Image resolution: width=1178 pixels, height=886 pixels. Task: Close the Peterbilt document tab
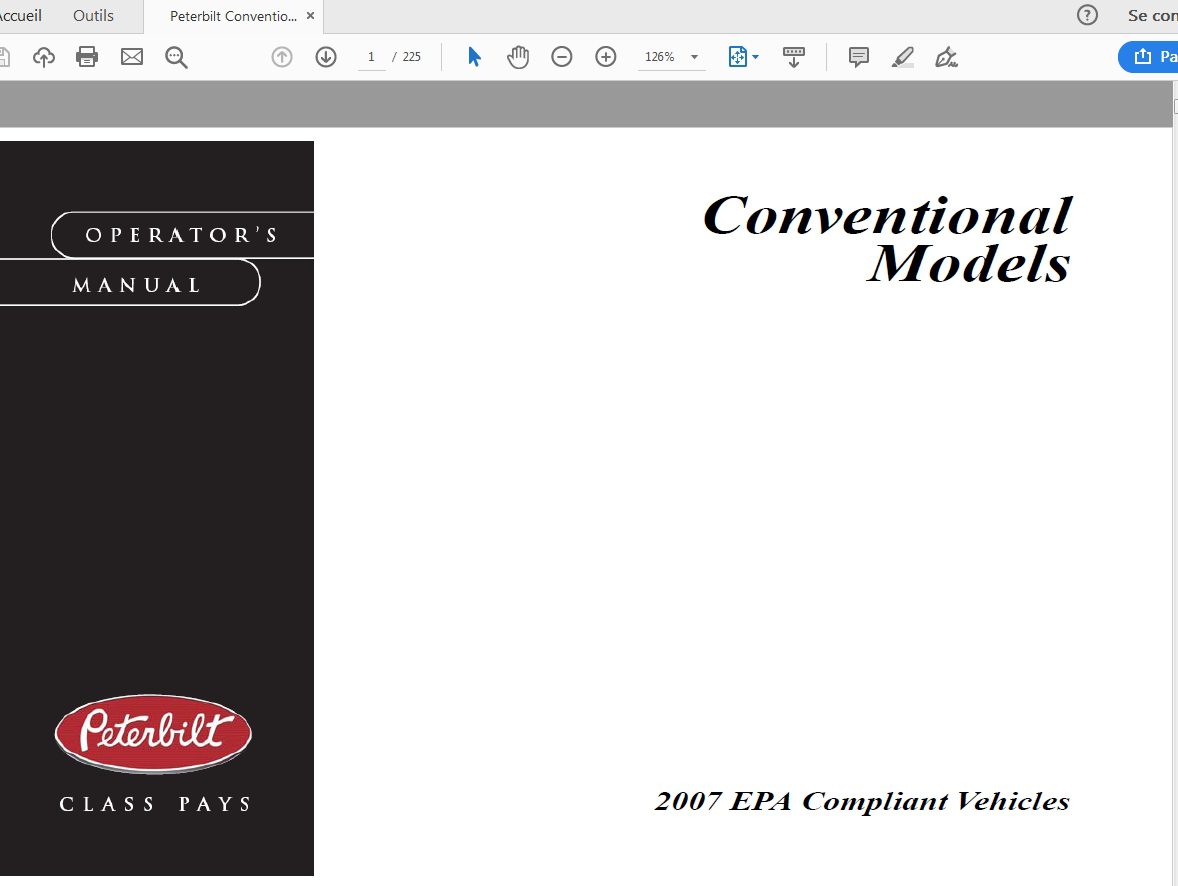click(x=310, y=15)
